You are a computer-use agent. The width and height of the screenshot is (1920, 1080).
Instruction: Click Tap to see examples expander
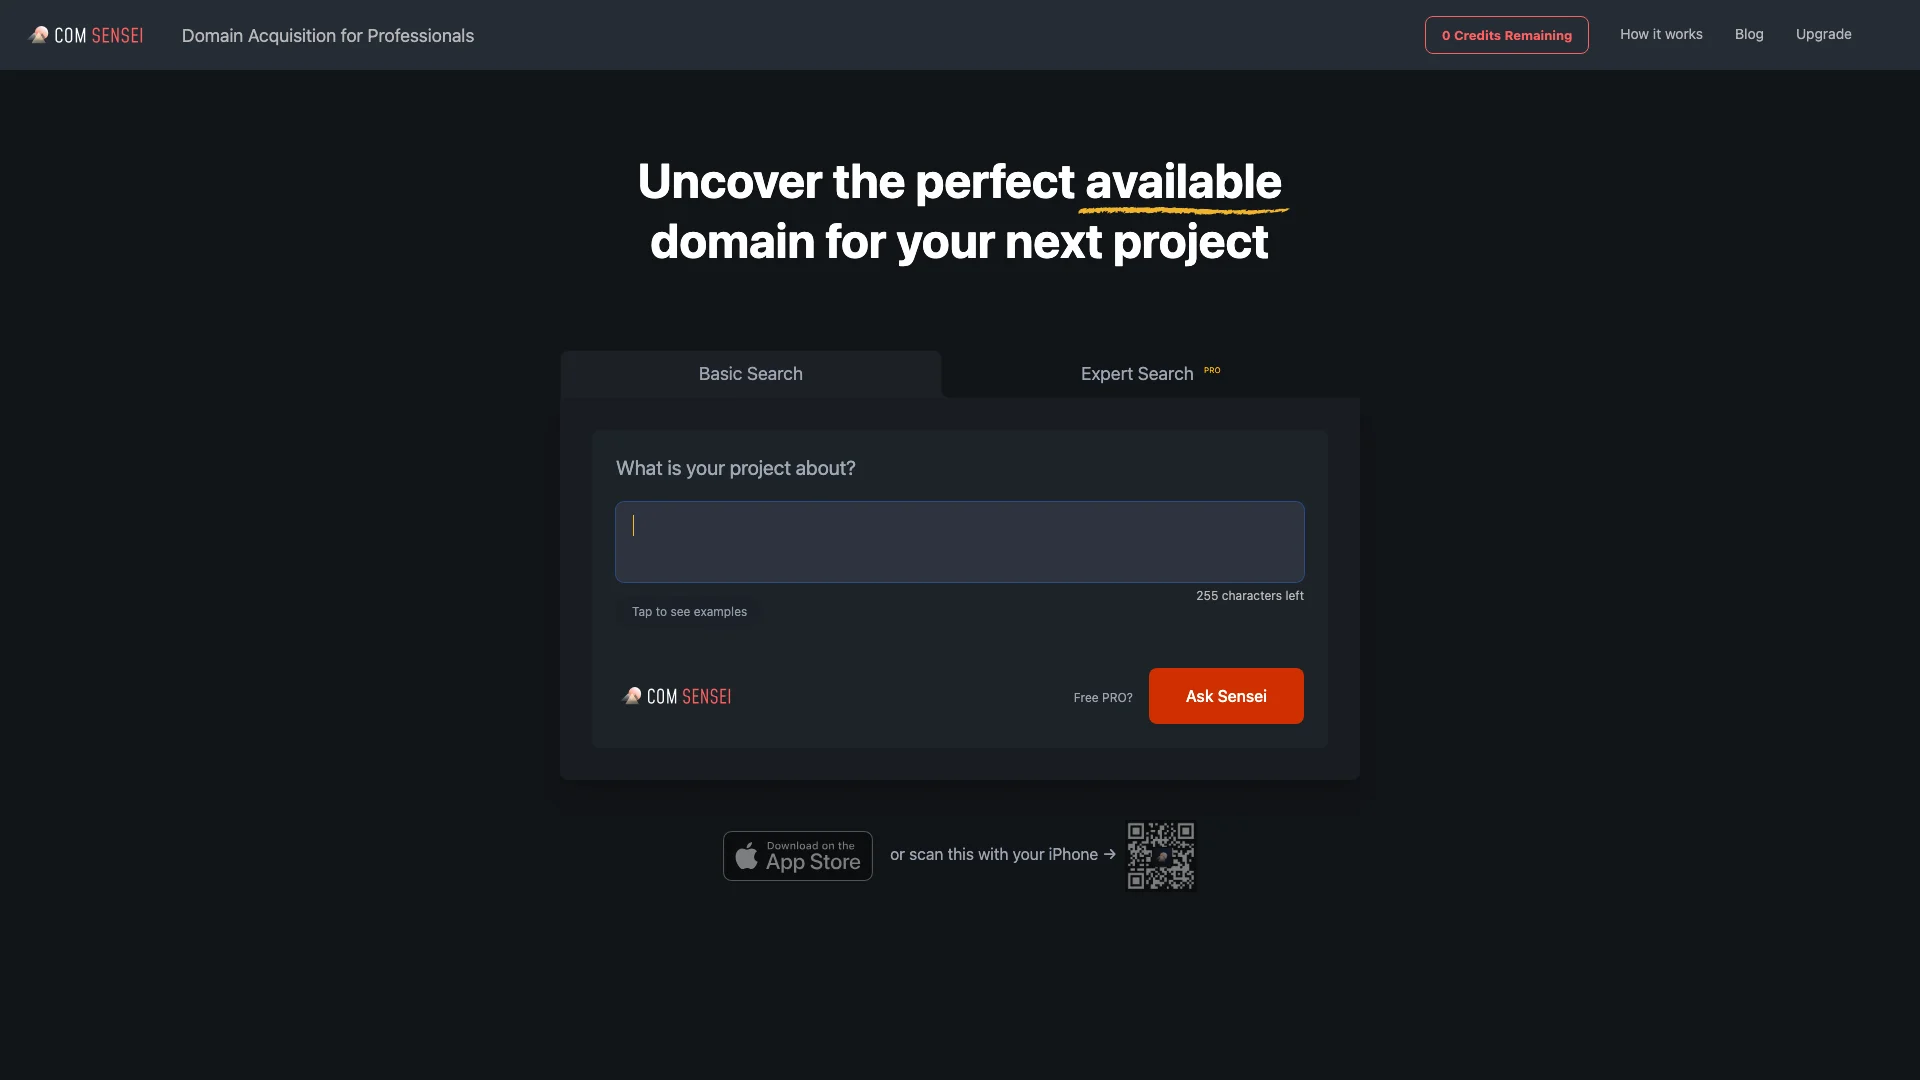pyautogui.click(x=688, y=612)
